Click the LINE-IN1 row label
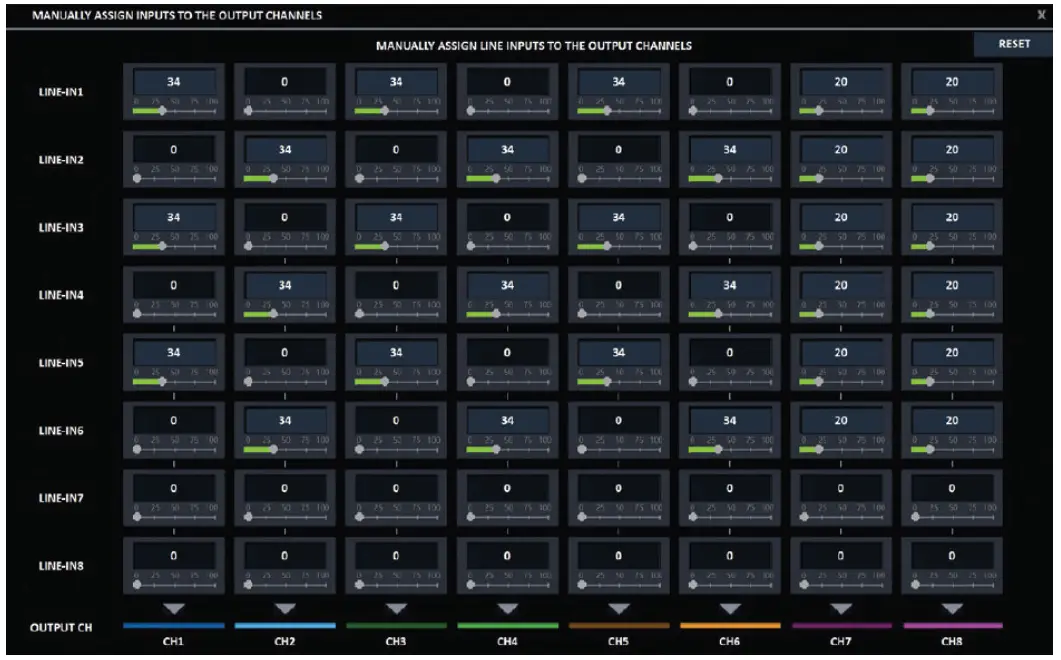The image size is (1061, 660). [61, 91]
